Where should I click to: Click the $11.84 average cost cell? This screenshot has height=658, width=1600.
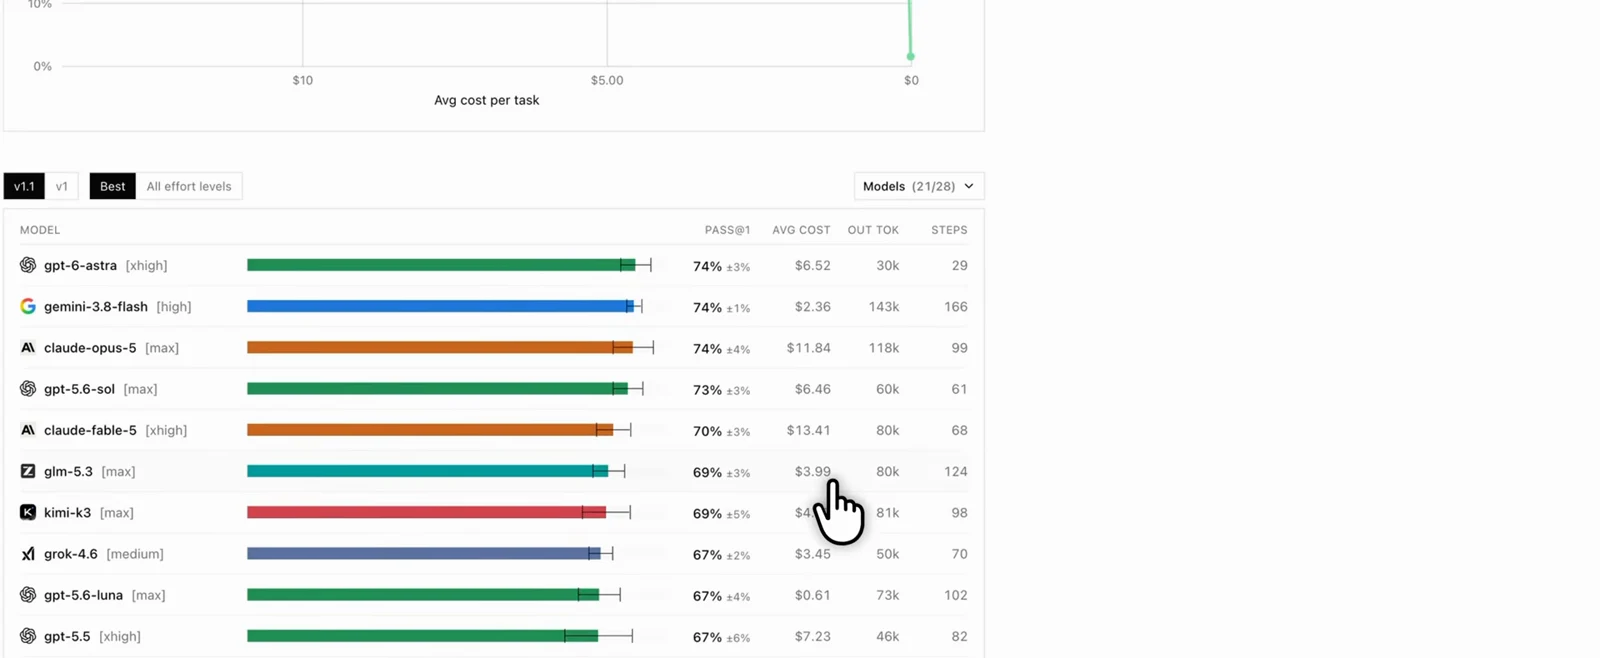point(808,348)
